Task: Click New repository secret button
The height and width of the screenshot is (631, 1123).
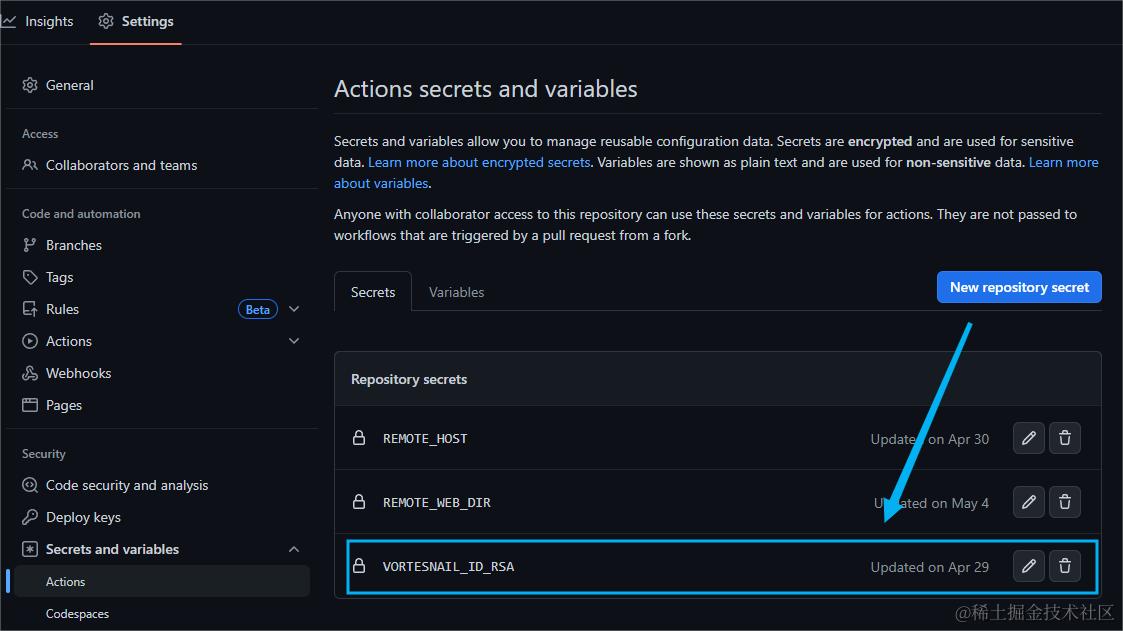Action: point(1019,287)
